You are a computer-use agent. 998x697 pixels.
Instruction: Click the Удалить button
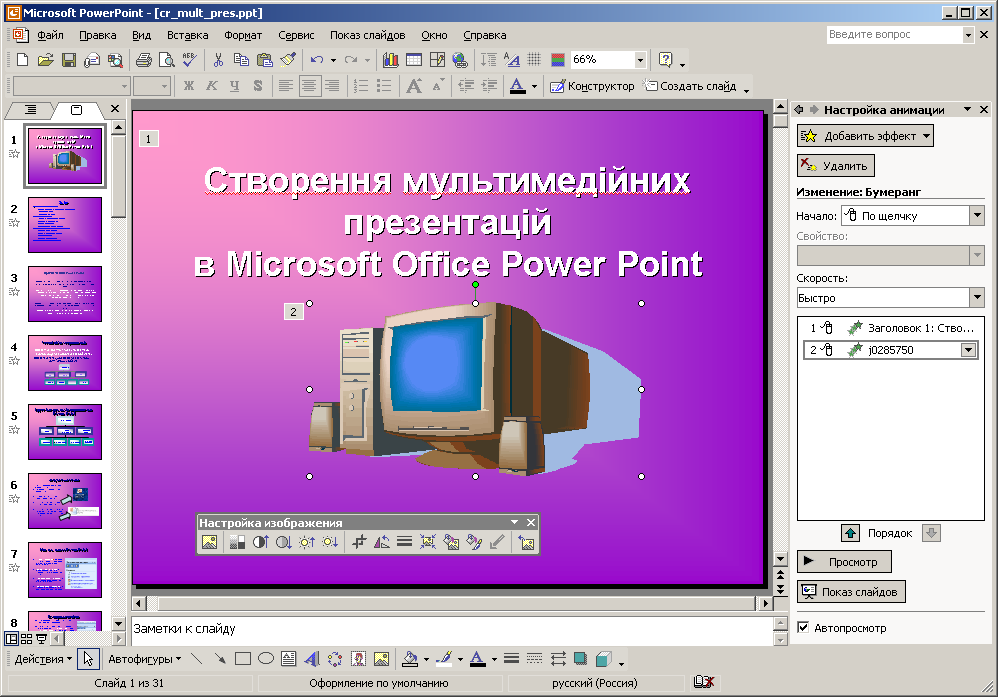(x=836, y=165)
